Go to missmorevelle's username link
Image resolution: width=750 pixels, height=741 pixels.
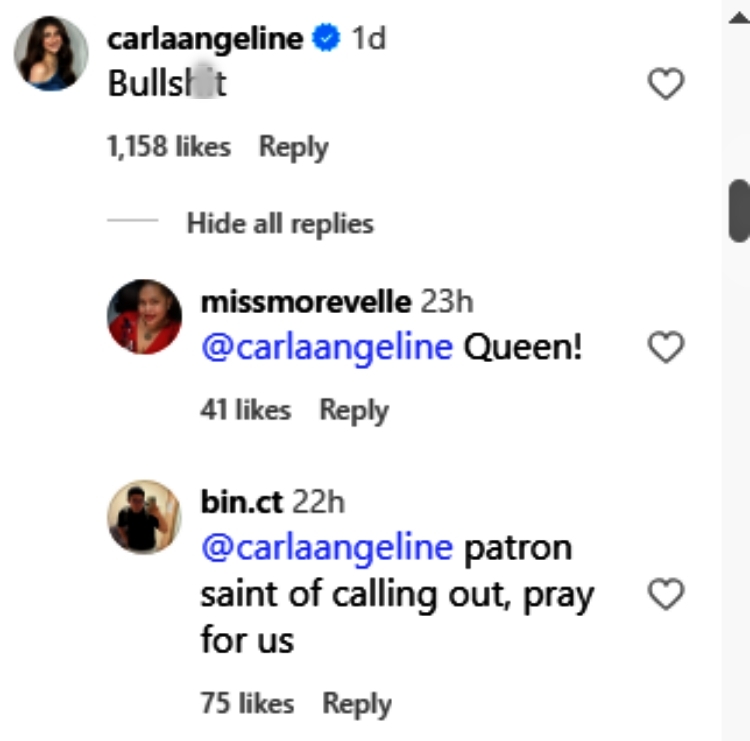[x=305, y=302]
